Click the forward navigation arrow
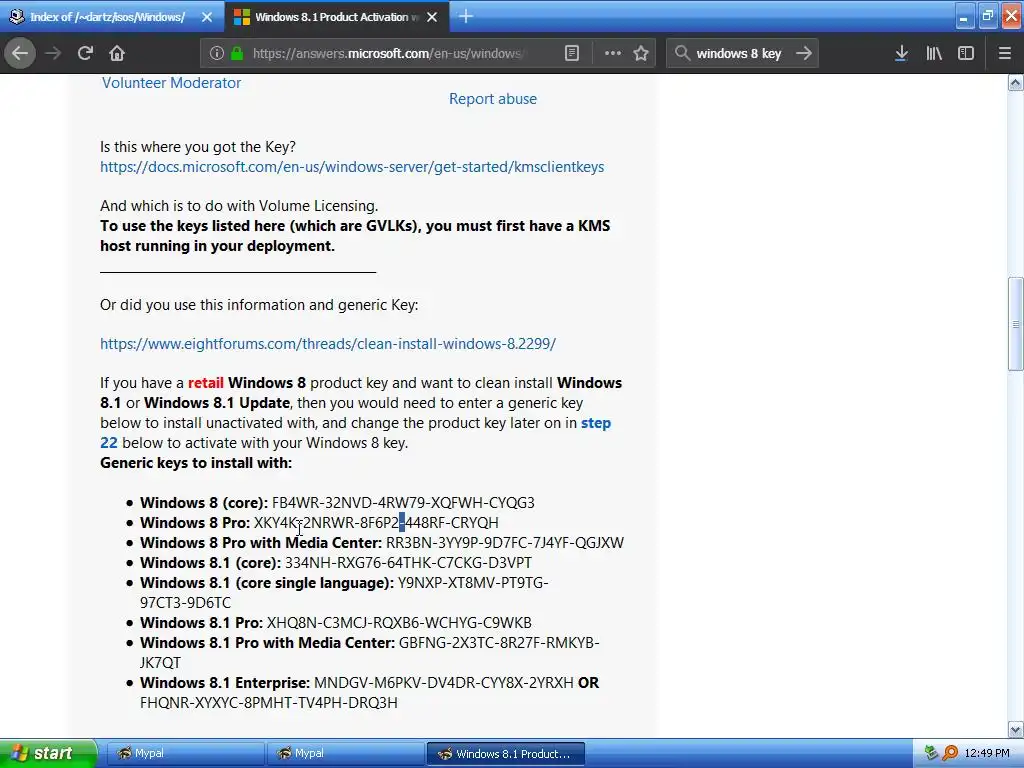This screenshot has height=768, width=1024. pyautogui.click(x=53, y=53)
